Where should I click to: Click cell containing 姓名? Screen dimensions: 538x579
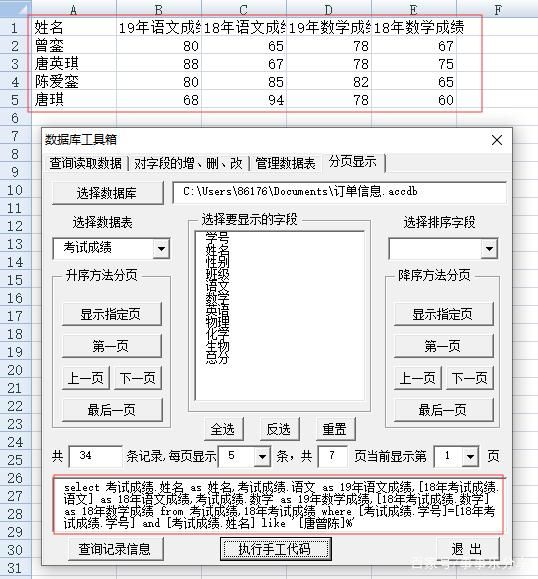[x=74, y=28]
